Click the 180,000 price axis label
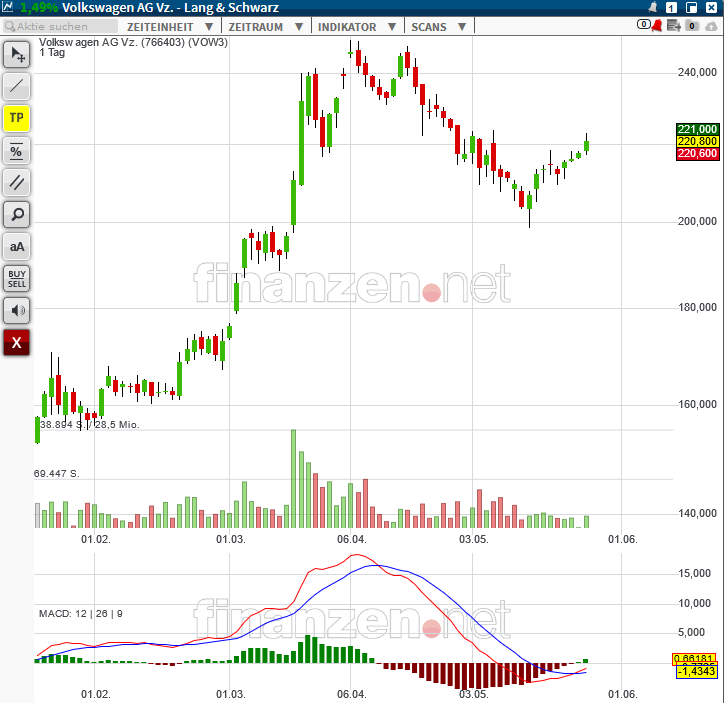724x703 pixels. tap(697, 307)
